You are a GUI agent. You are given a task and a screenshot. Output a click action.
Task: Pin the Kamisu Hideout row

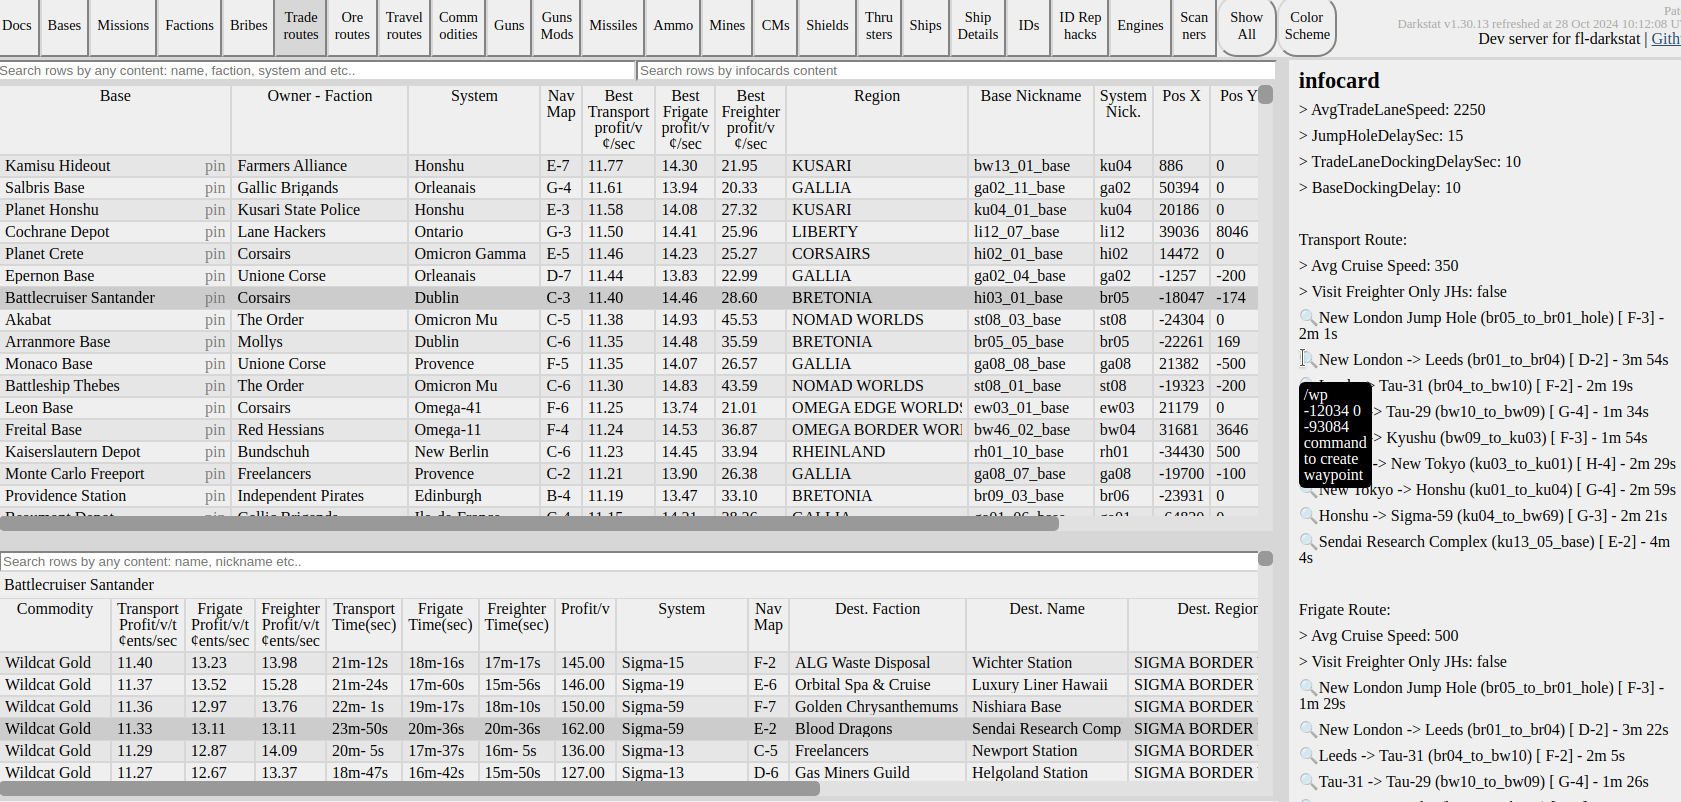[x=215, y=166]
